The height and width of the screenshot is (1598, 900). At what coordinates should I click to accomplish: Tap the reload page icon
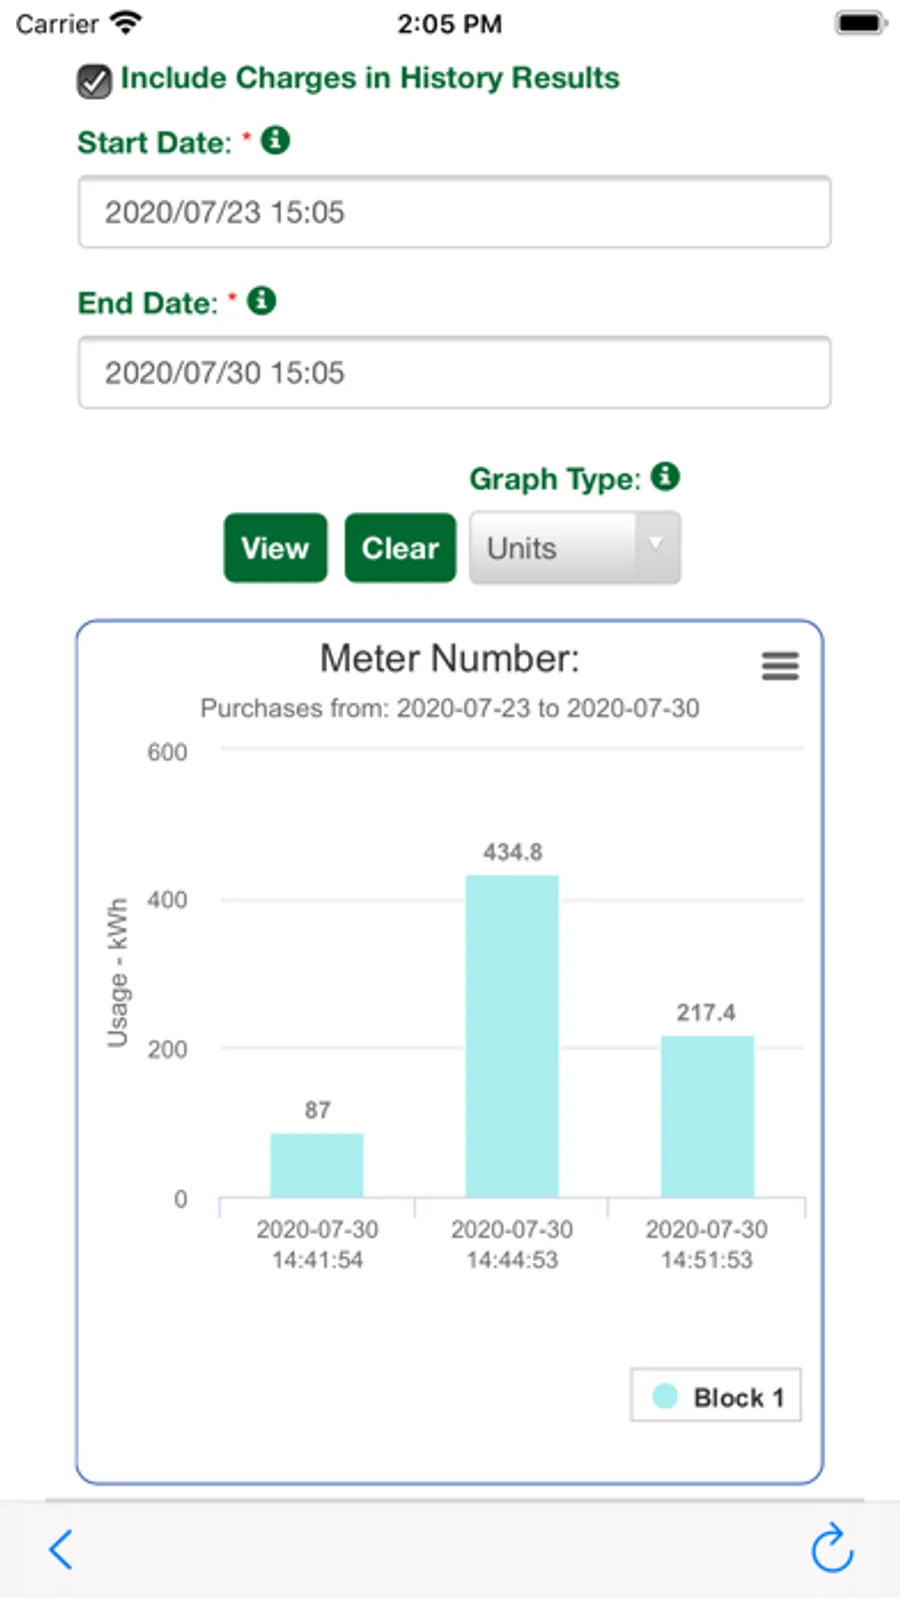831,1550
